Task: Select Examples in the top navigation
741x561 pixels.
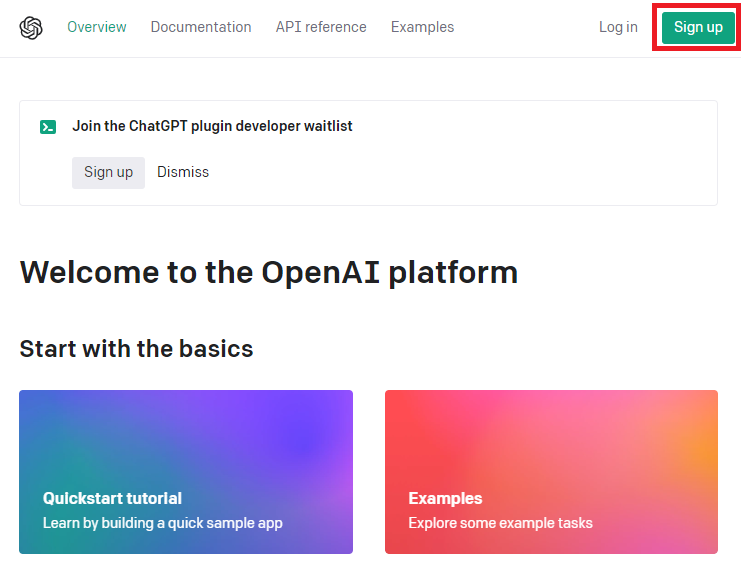Action: click(x=422, y=27)
